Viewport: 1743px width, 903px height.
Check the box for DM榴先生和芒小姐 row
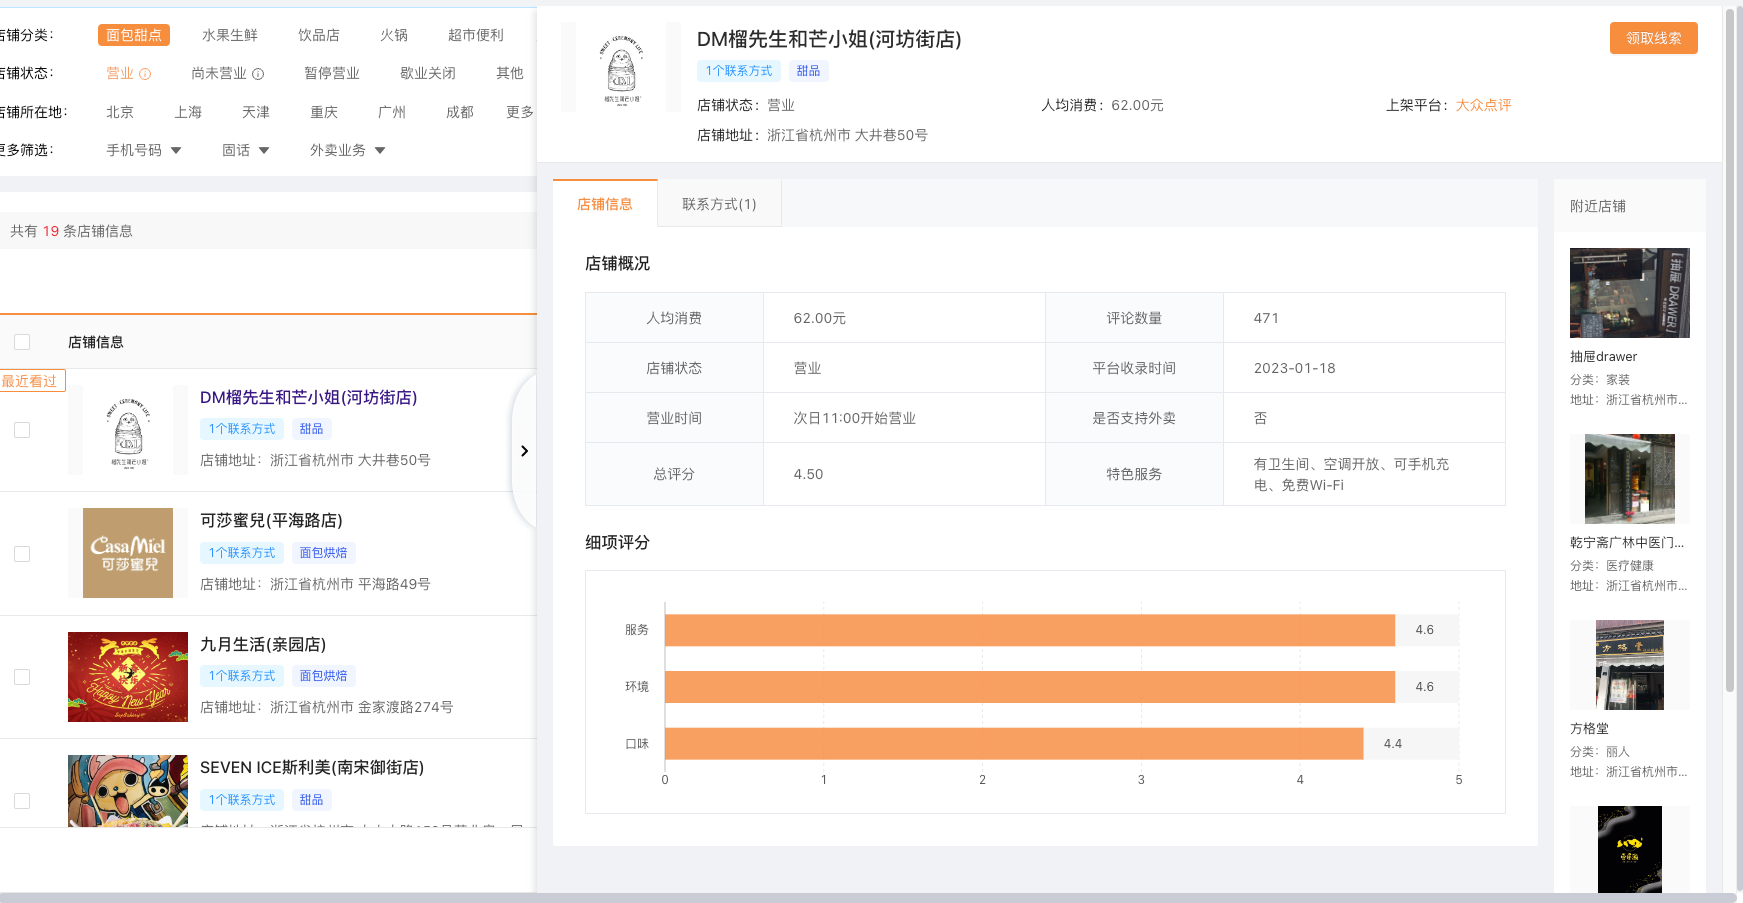pos(22,430)
